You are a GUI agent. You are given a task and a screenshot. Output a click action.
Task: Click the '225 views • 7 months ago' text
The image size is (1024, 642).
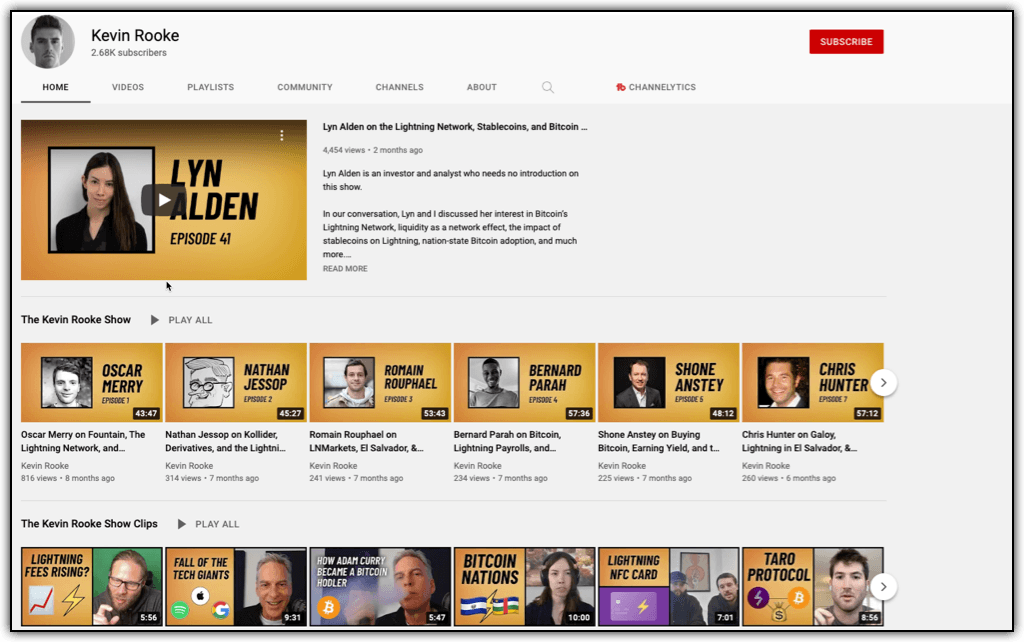coord(645,478)
